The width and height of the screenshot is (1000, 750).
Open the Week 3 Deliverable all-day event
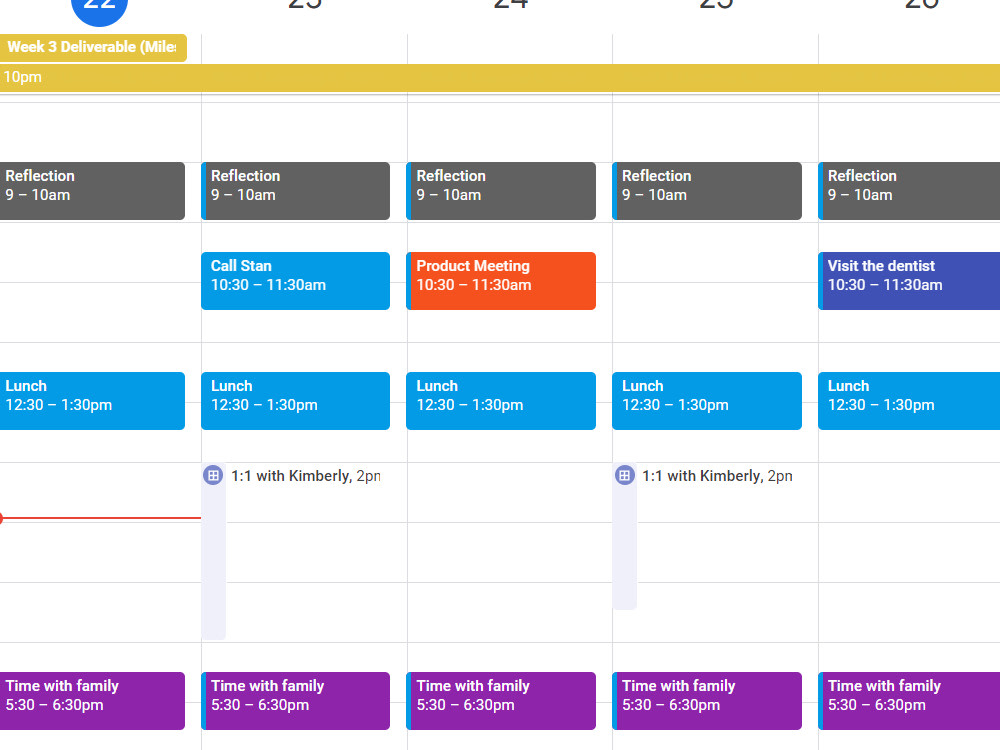pos(92,48)
